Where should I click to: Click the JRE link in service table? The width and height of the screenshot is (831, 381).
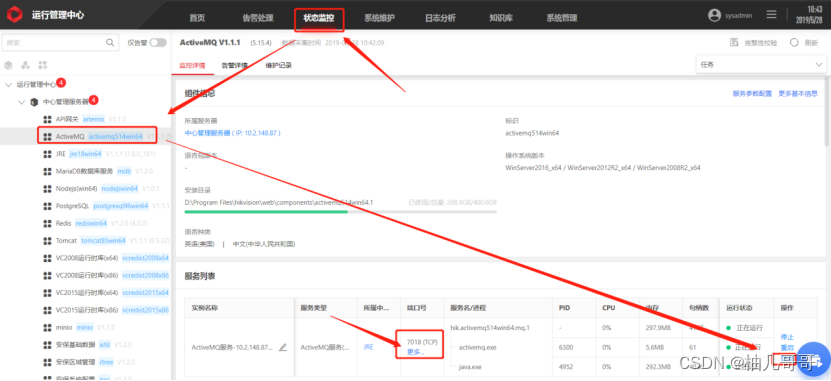coord(368,347)
